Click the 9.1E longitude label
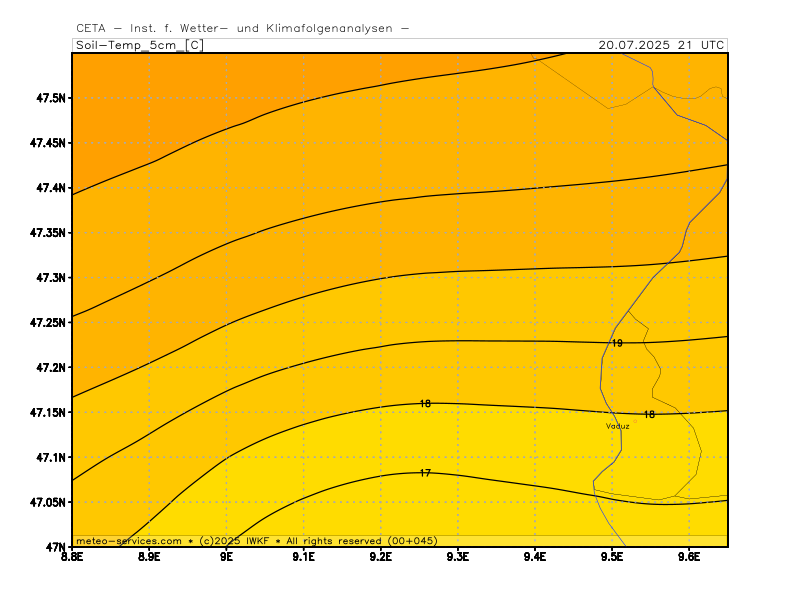800x600 pixels. point(304,557)
